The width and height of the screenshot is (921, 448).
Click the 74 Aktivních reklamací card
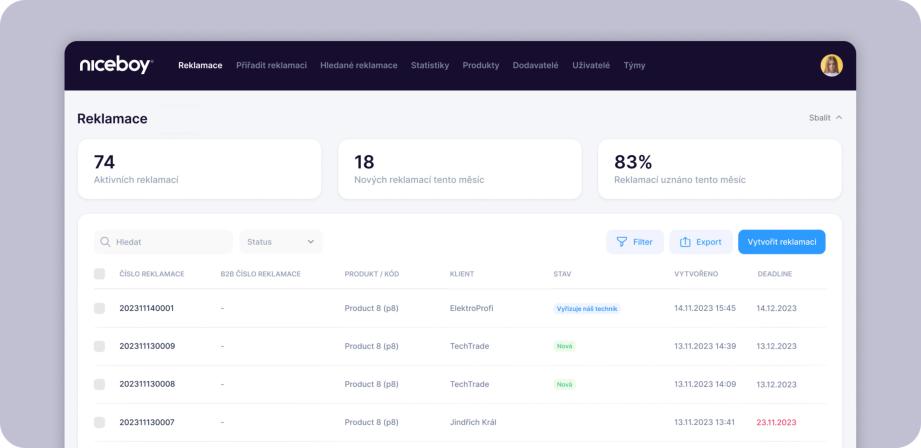click(x=200, y=169)
